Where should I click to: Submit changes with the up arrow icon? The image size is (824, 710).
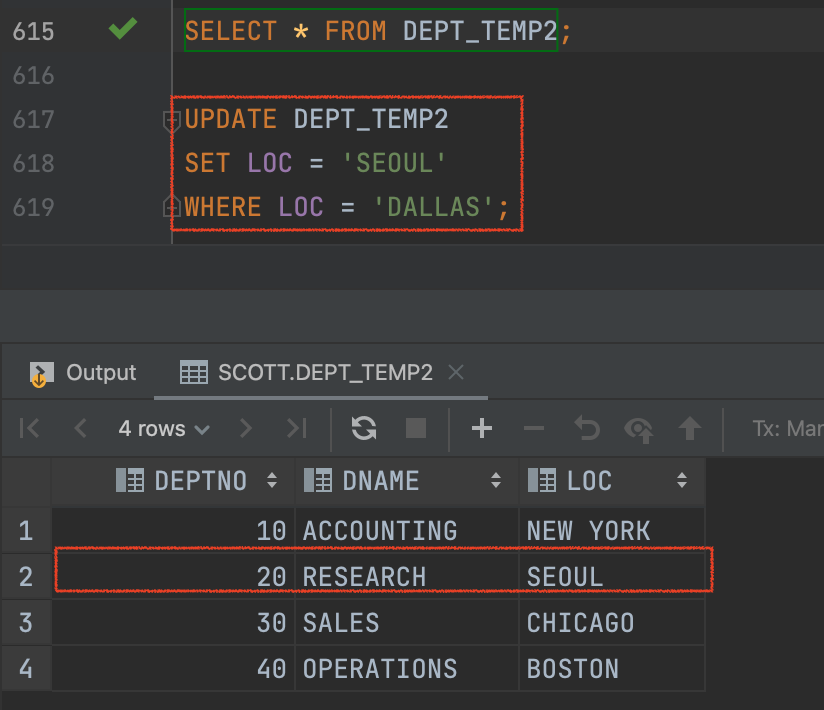(x=690, y=428)
